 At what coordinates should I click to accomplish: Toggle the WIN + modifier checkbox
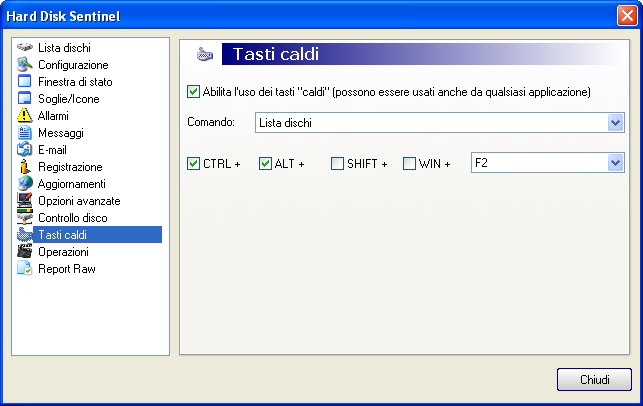point(409,164)
